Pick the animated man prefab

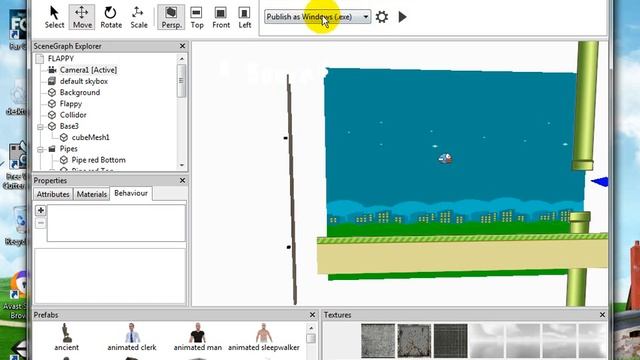pos(198,337)
